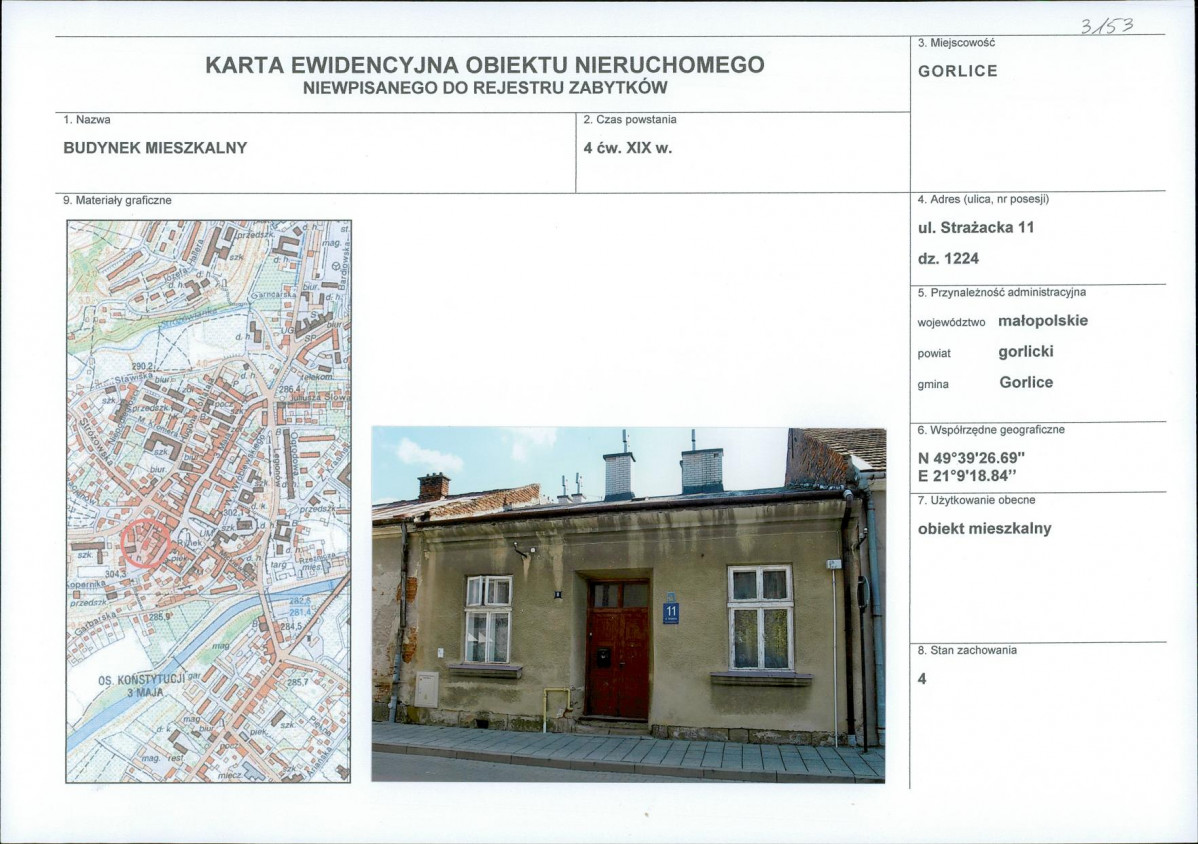Click the handwritten number 3153
Image resolution: width=1198 pixels, height=844 pixels.
click(x=1107, y=26)
